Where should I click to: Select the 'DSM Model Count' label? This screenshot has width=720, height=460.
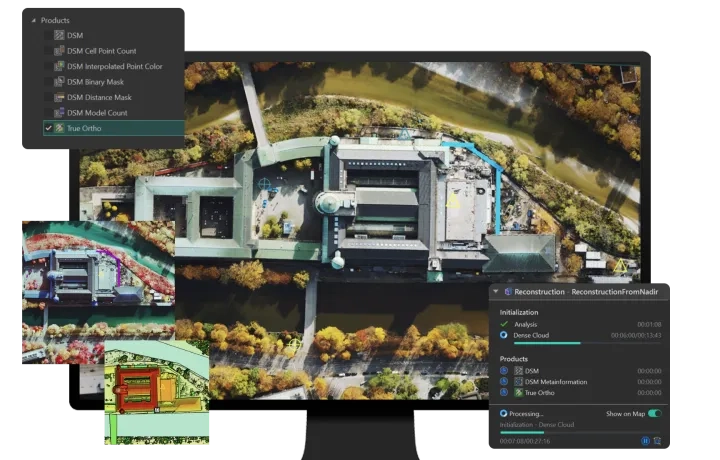(97, 113)
